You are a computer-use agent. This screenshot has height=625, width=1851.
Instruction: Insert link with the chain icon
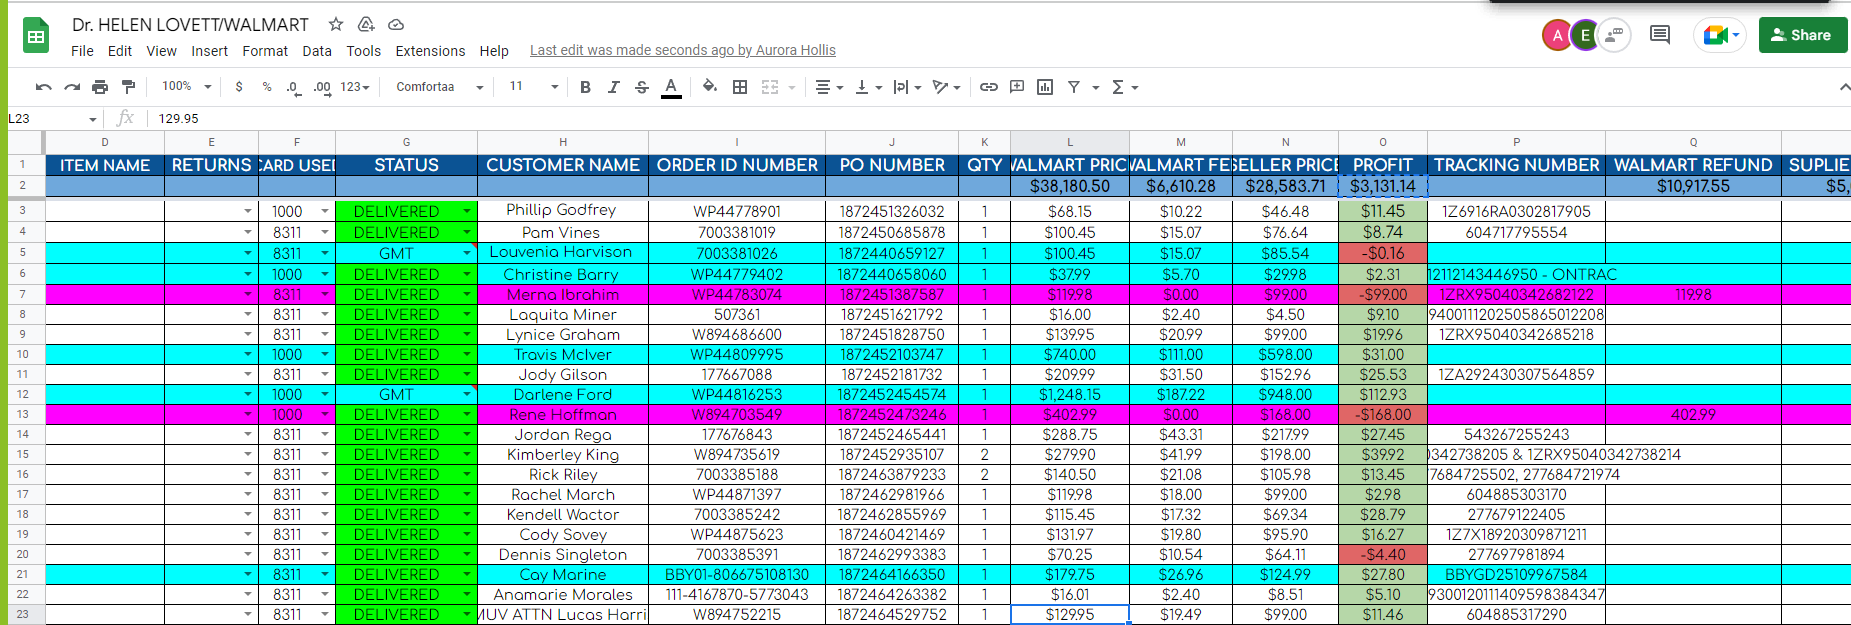[x=988, y=87]
